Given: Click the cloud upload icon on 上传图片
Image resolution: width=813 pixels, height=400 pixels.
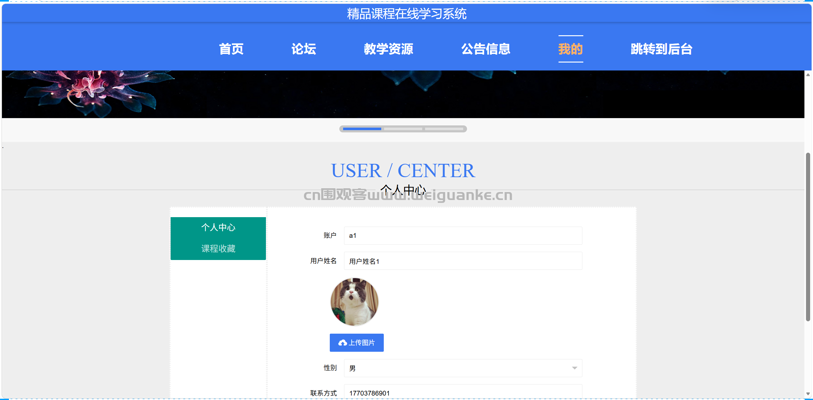Looking at the screenshot, I should (342, 343).
